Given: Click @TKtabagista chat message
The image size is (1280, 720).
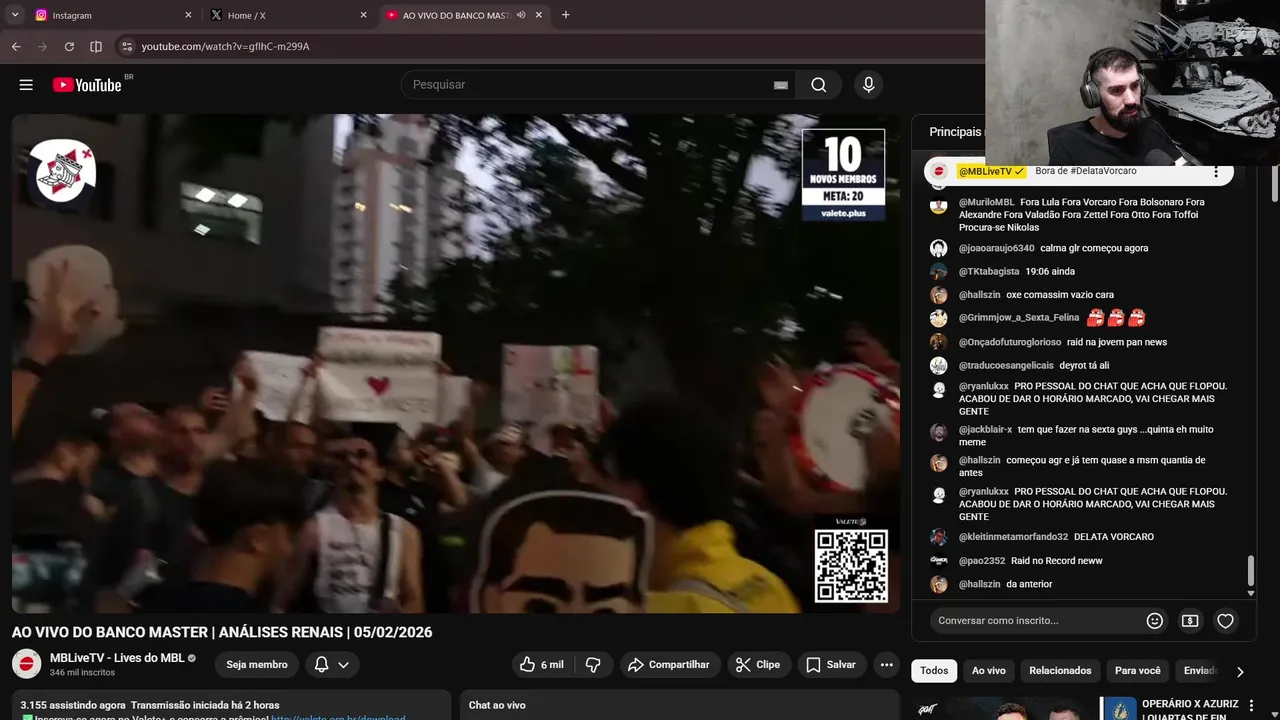Looking at the screenshot, I should click(1085, 271).
